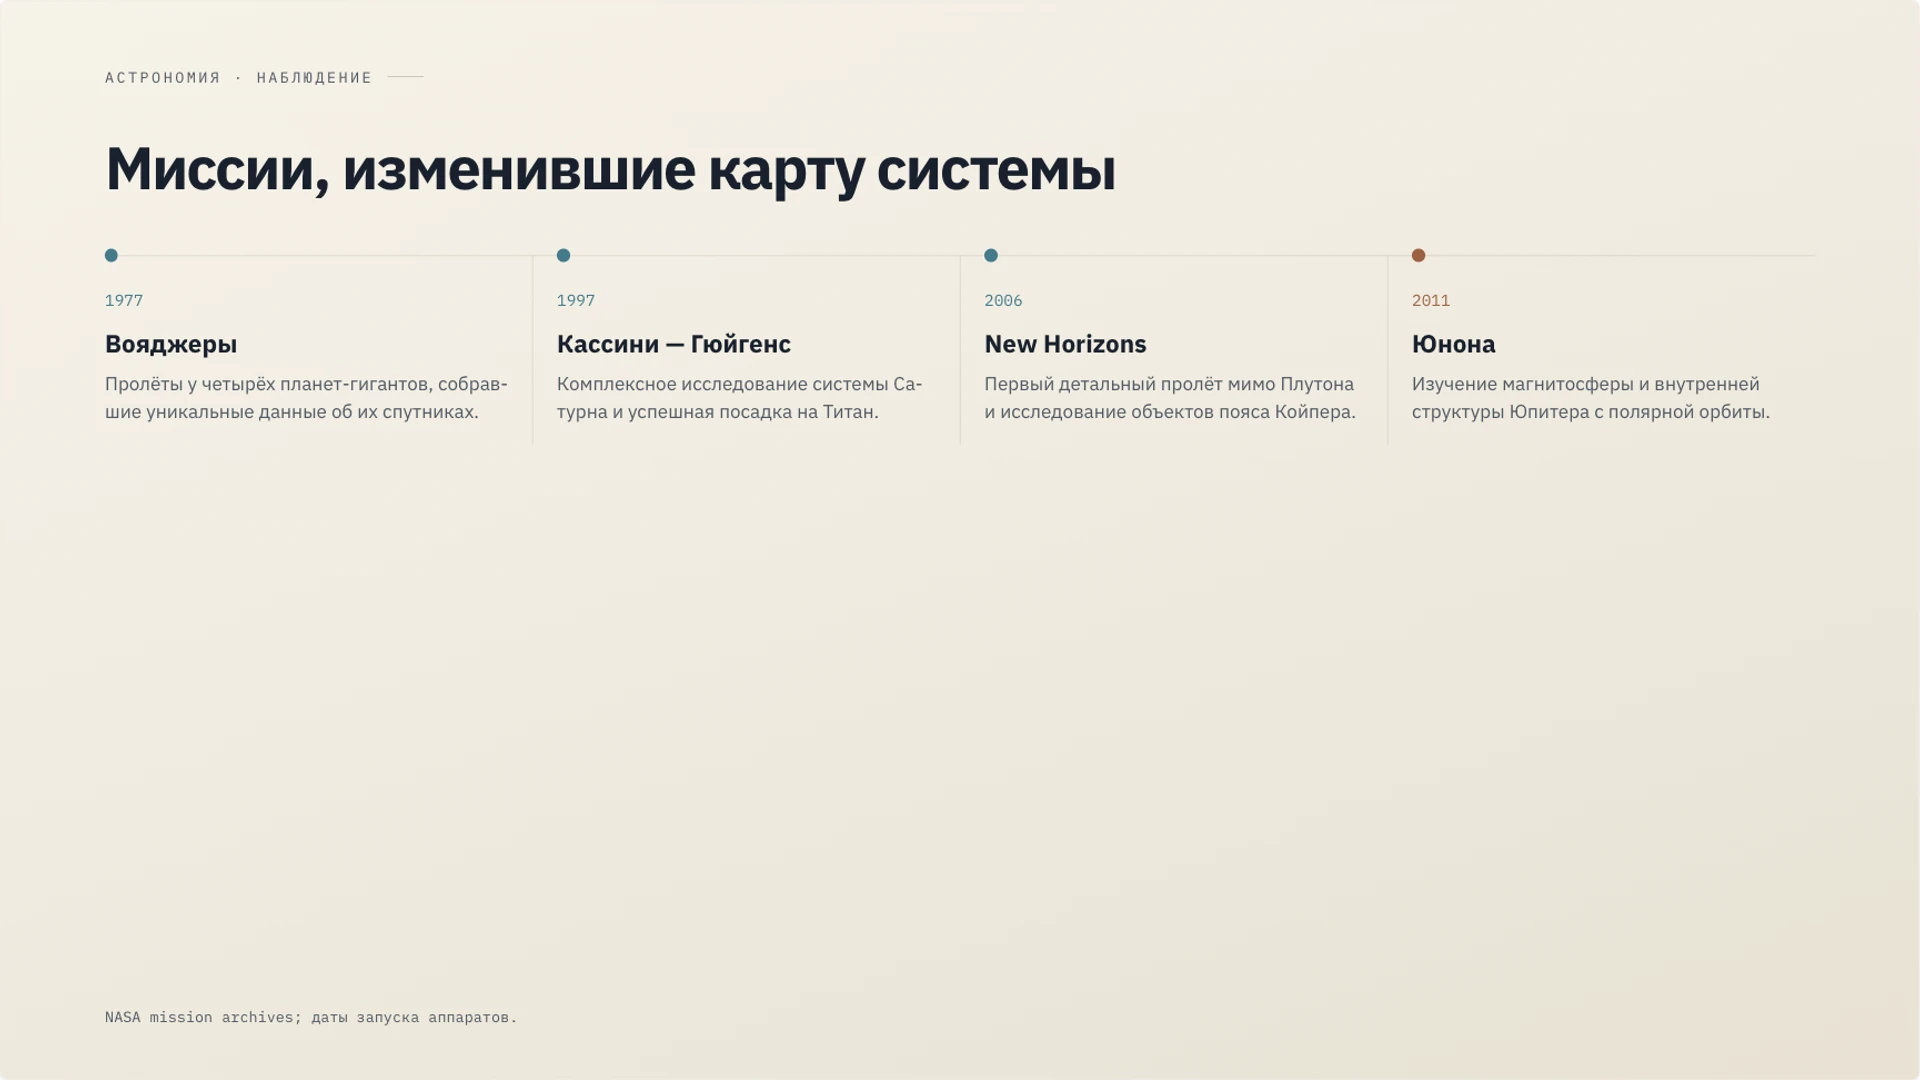The width and height of the screenshot is (1920, 1080).
Task: Click the description starting with Комплексное исследование
Action: [x=740, y=398]
